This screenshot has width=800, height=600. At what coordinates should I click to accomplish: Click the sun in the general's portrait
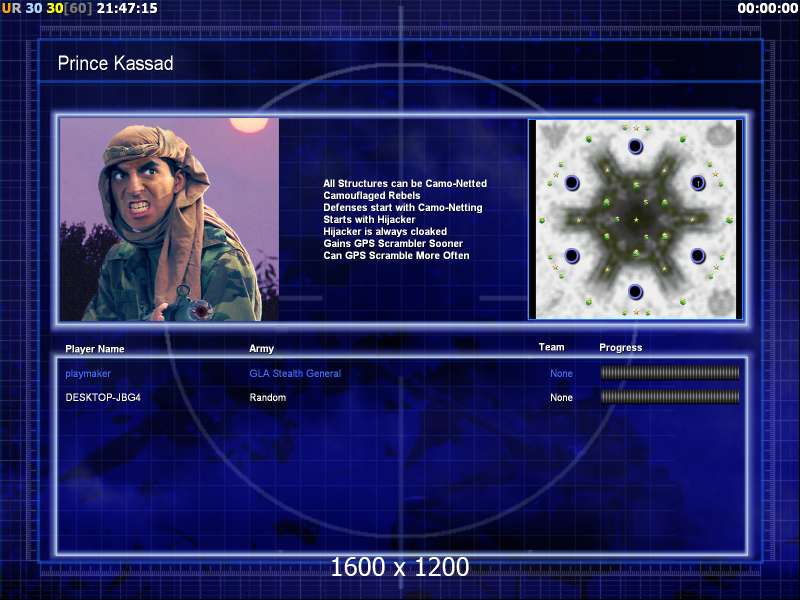pyautogui.click(x=245, y=125)
